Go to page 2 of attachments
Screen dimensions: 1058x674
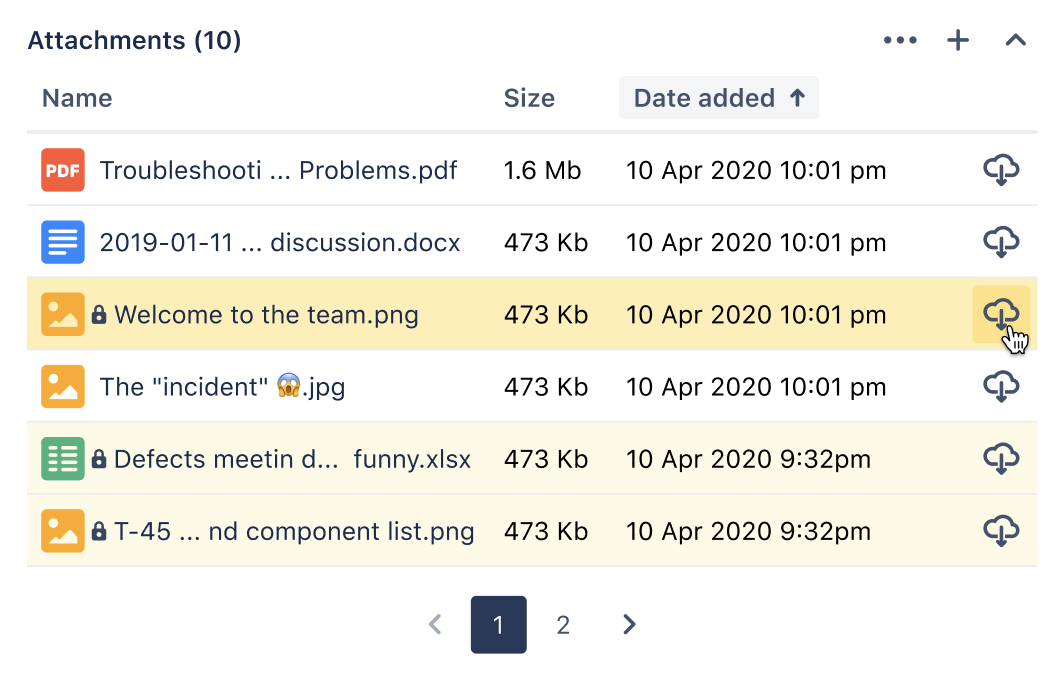click(563, 625)
